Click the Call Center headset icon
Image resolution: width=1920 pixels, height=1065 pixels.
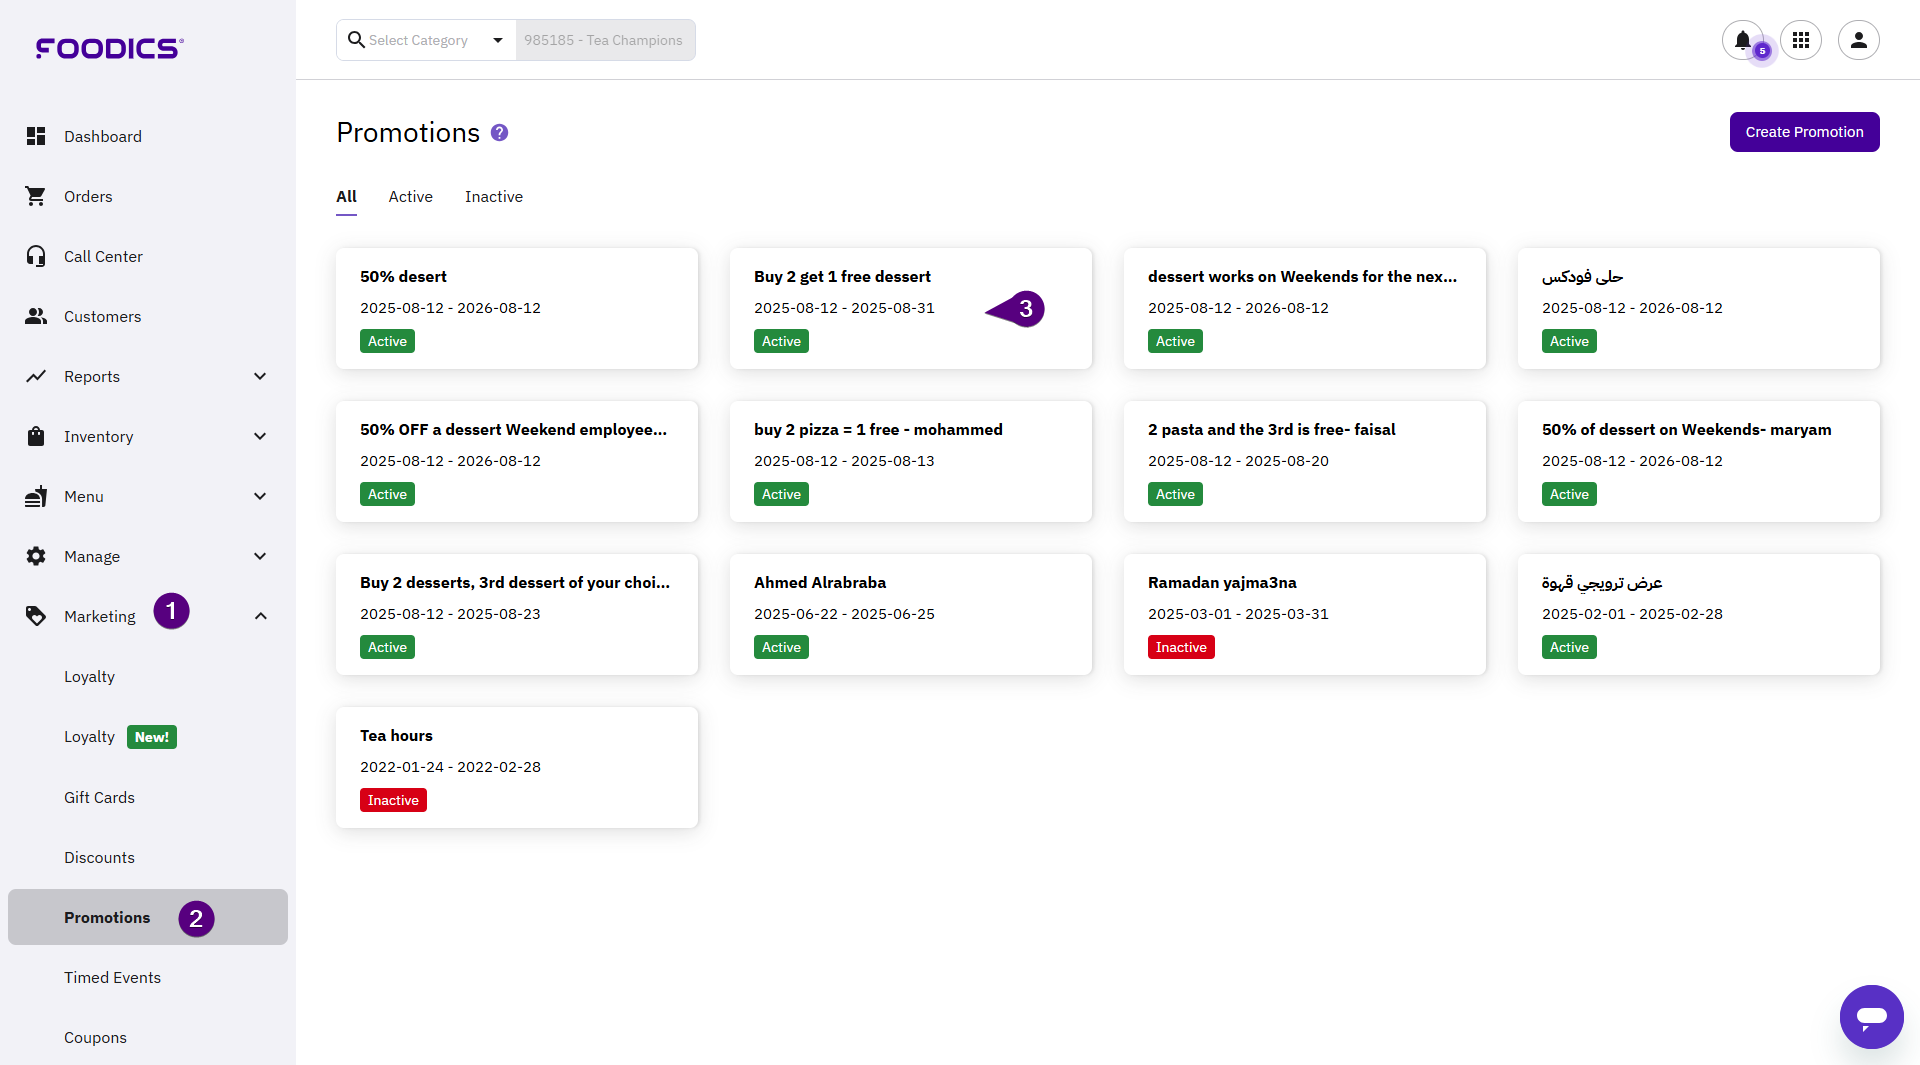[36, 256]
